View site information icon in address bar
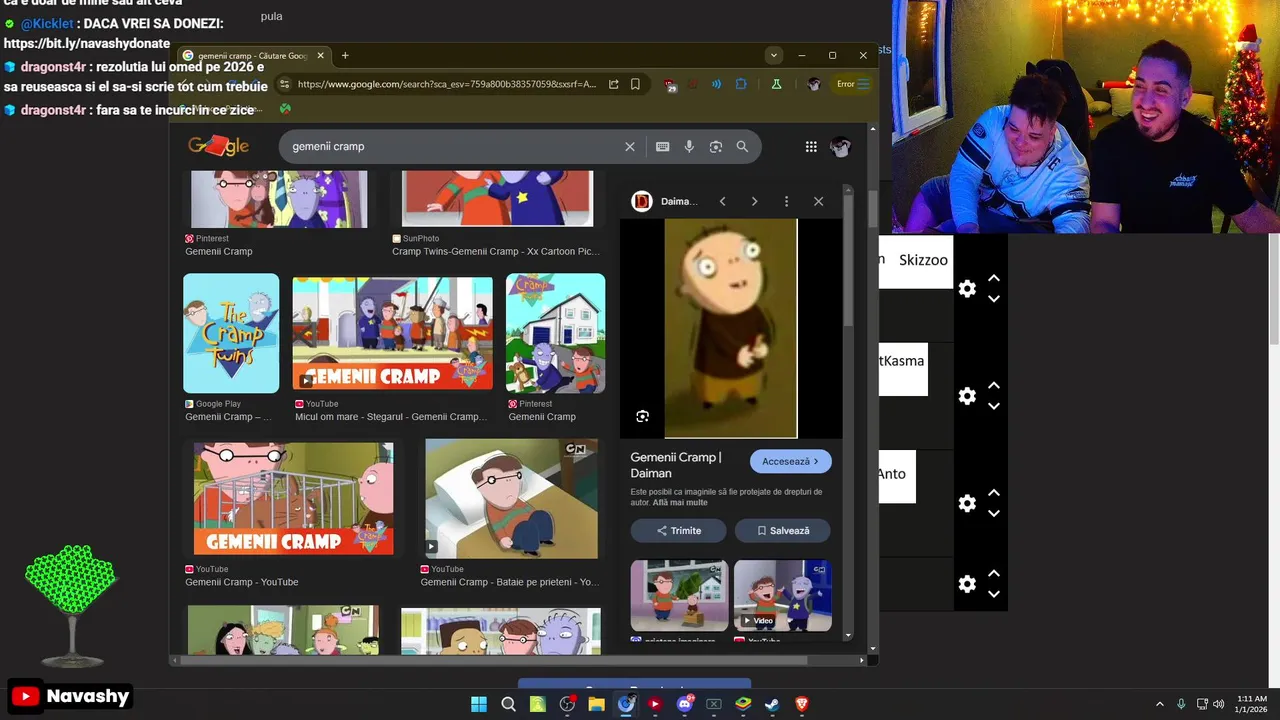Viewport: 1280px width, 720px height. [285, 84]
